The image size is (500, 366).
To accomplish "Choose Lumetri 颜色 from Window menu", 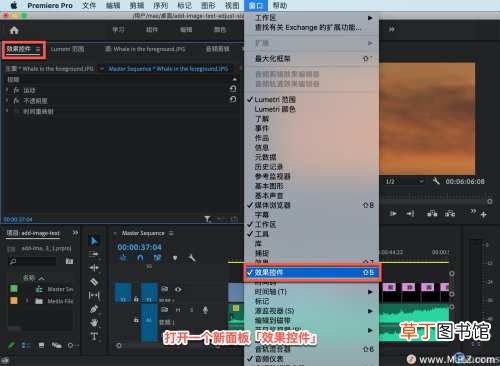I will [x=312, y=109].
